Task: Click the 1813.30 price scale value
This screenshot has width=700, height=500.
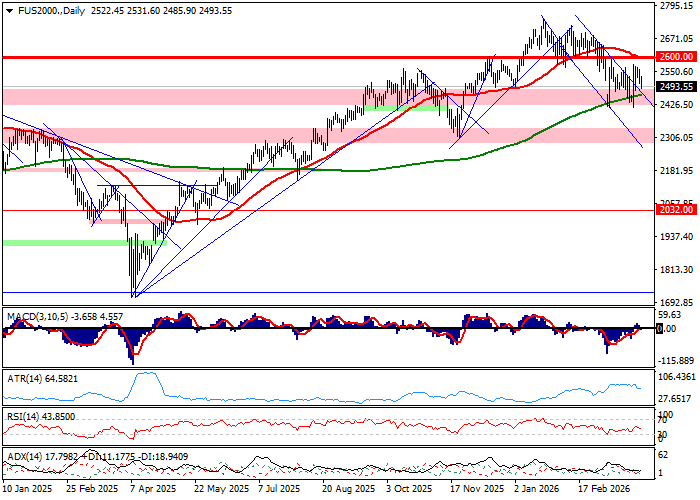Action: point(677,270)
